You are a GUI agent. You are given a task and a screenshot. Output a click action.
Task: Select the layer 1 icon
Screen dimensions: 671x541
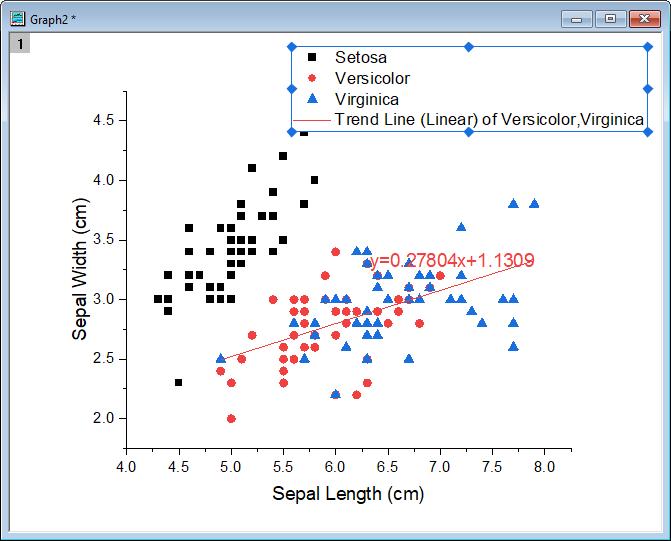tap(19, 42)
